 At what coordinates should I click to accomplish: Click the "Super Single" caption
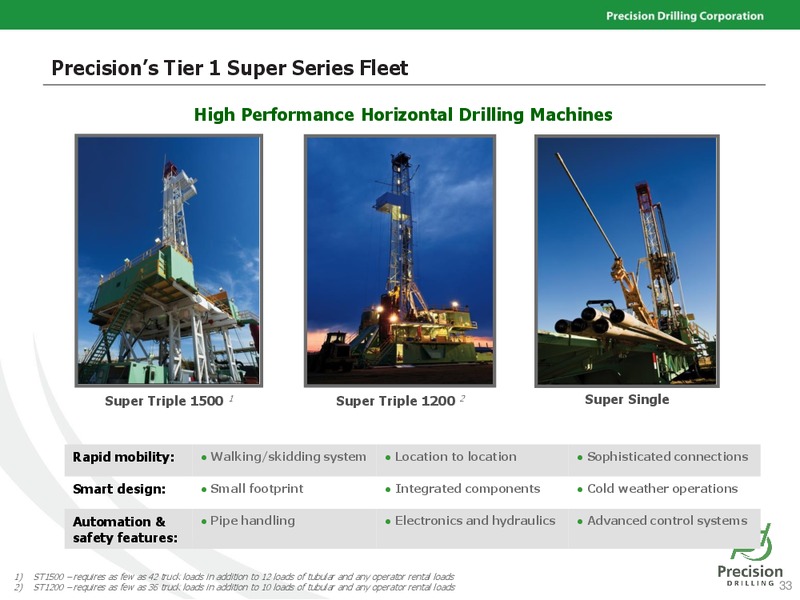click(x=627, y=399)
